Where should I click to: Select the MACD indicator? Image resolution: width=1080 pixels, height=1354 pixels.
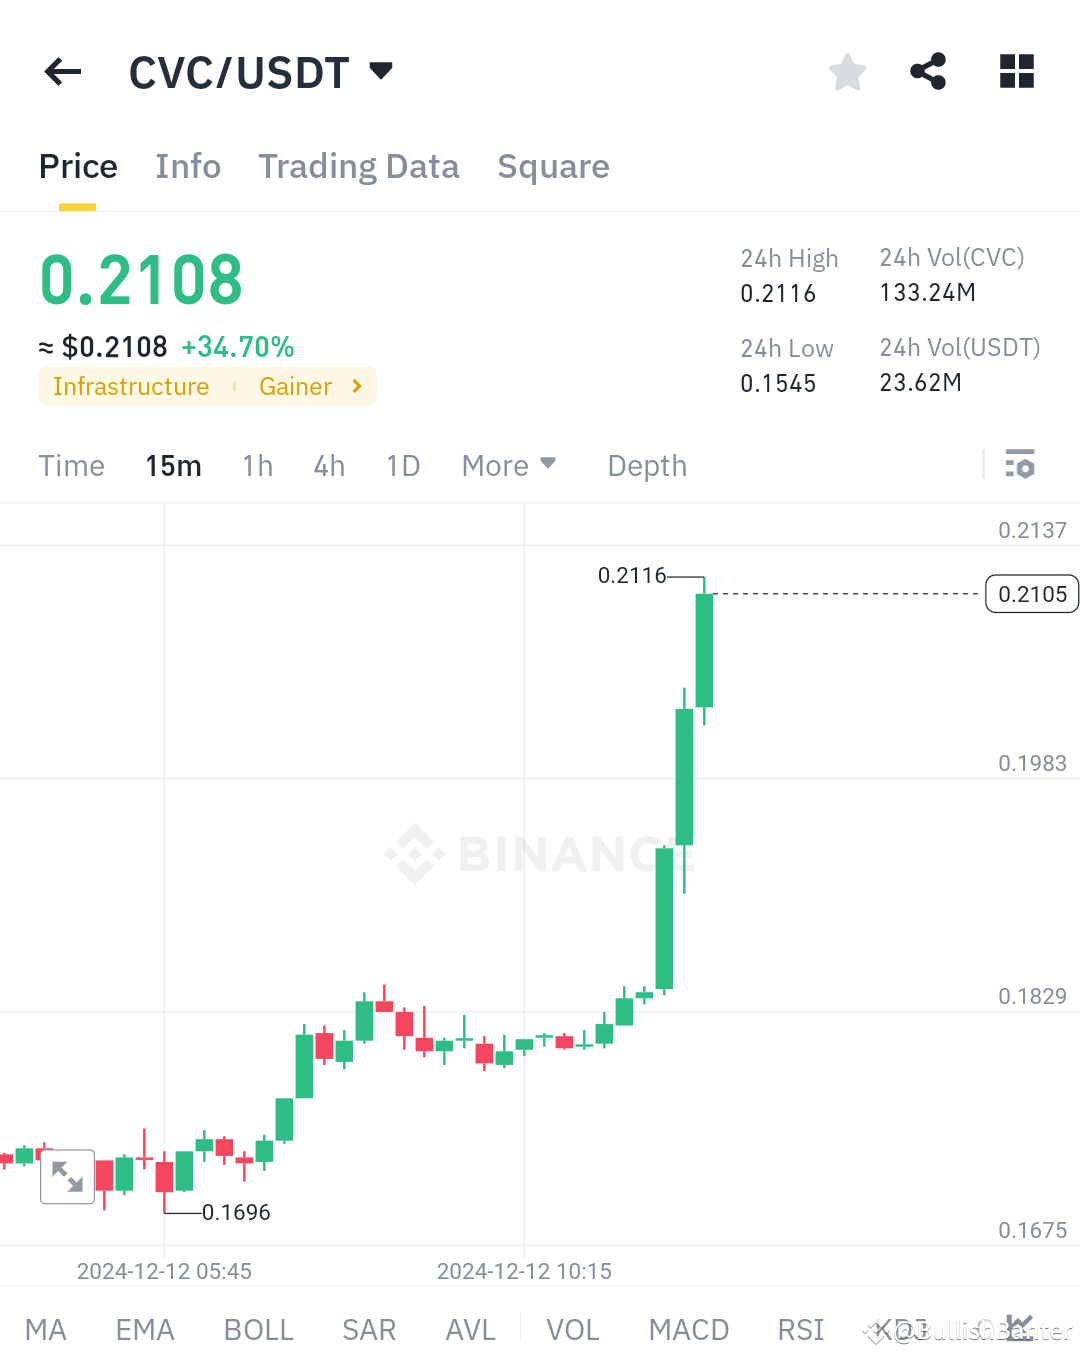pyautogui.click(x=688, y=1329)
